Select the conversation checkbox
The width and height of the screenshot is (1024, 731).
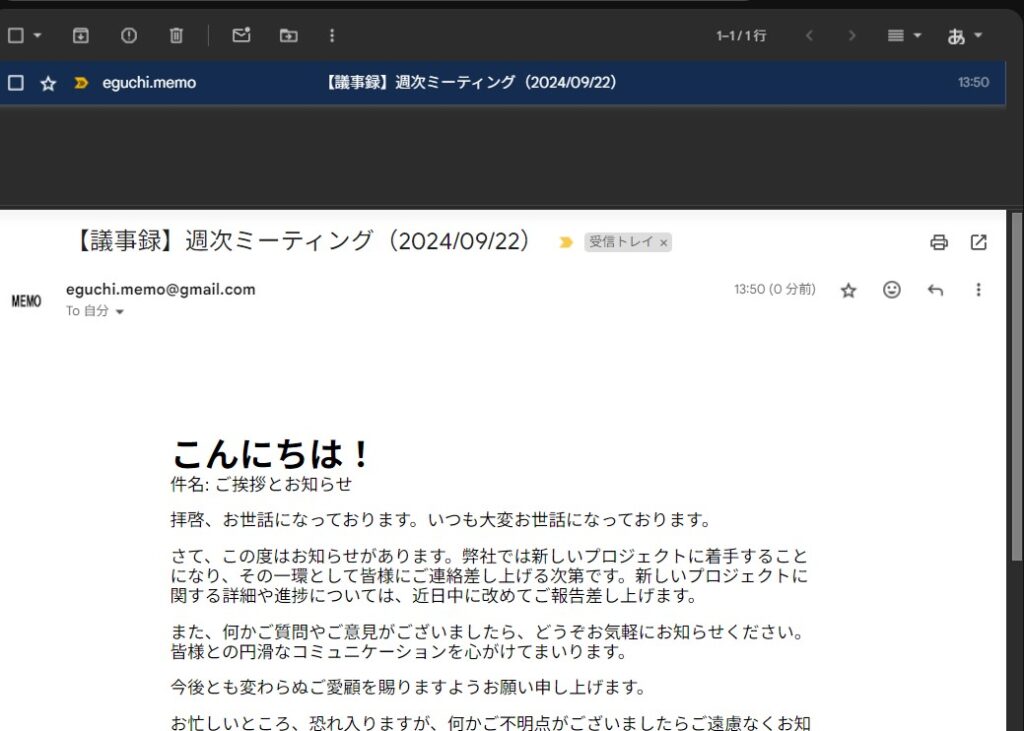(15, 83)
